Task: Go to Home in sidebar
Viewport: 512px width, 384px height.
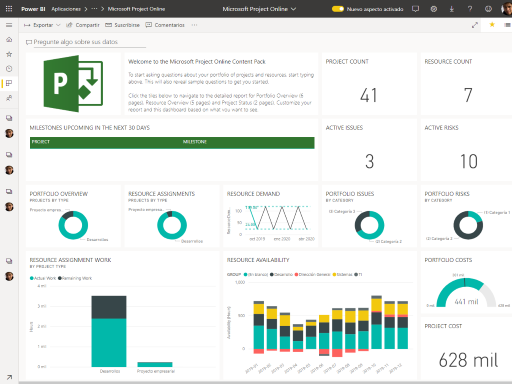Action: [x=9, y=39]
